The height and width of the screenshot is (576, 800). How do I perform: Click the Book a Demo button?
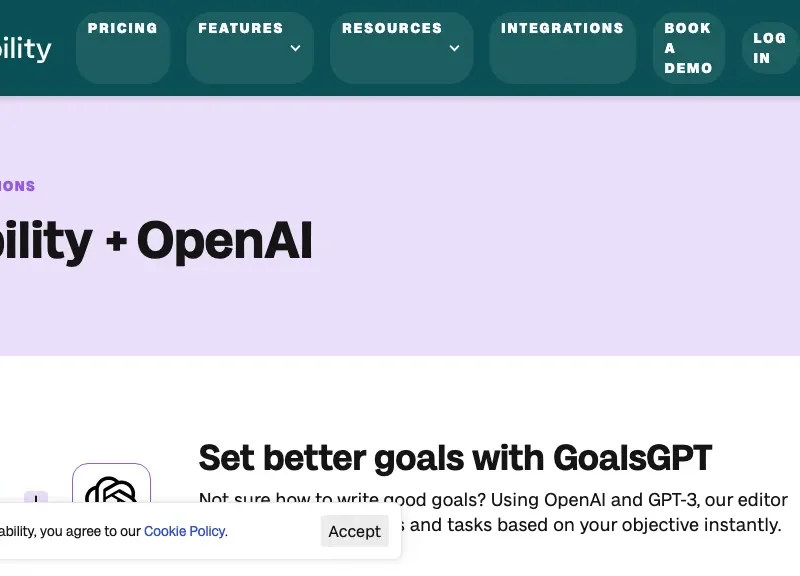click(x=688, y=48)
